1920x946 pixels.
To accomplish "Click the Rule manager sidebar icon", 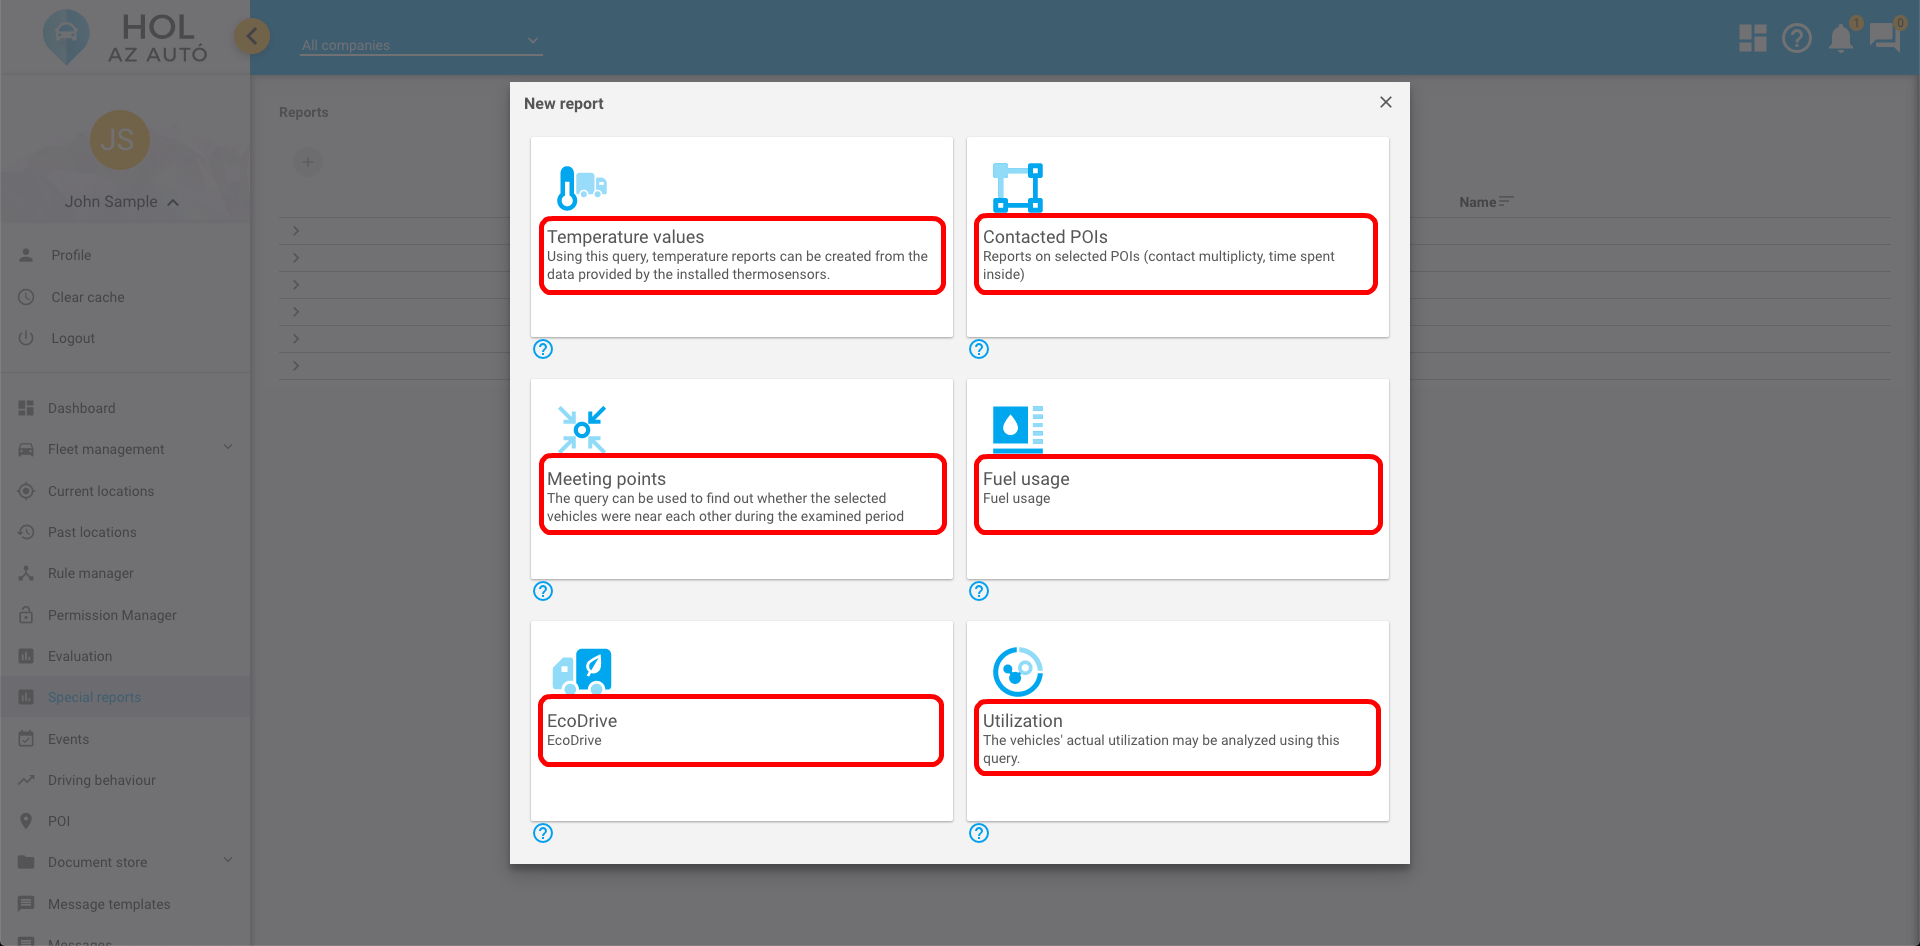I will pos(26,573).
